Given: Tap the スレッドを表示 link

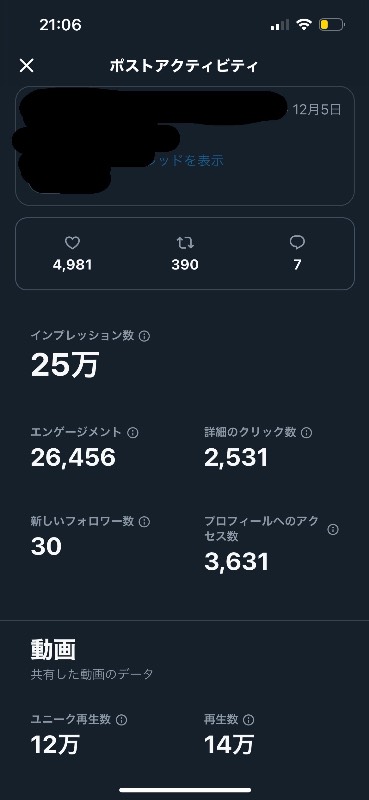Looking at the screenshot, I should 185,161.
